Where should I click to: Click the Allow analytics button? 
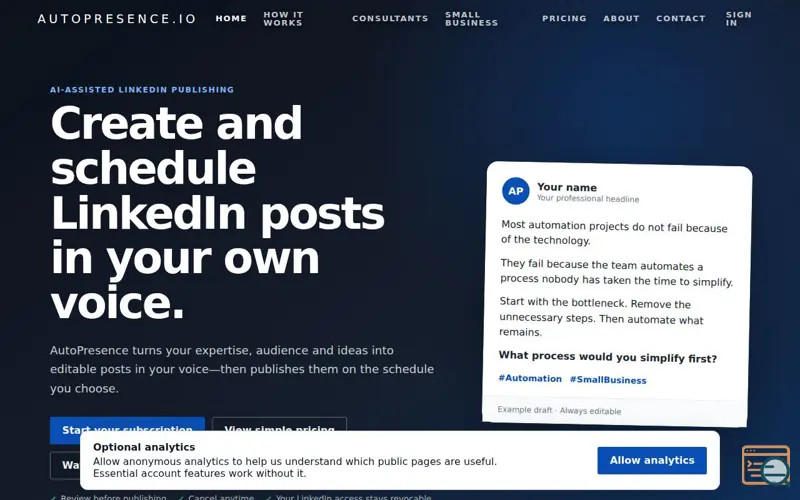652,460
